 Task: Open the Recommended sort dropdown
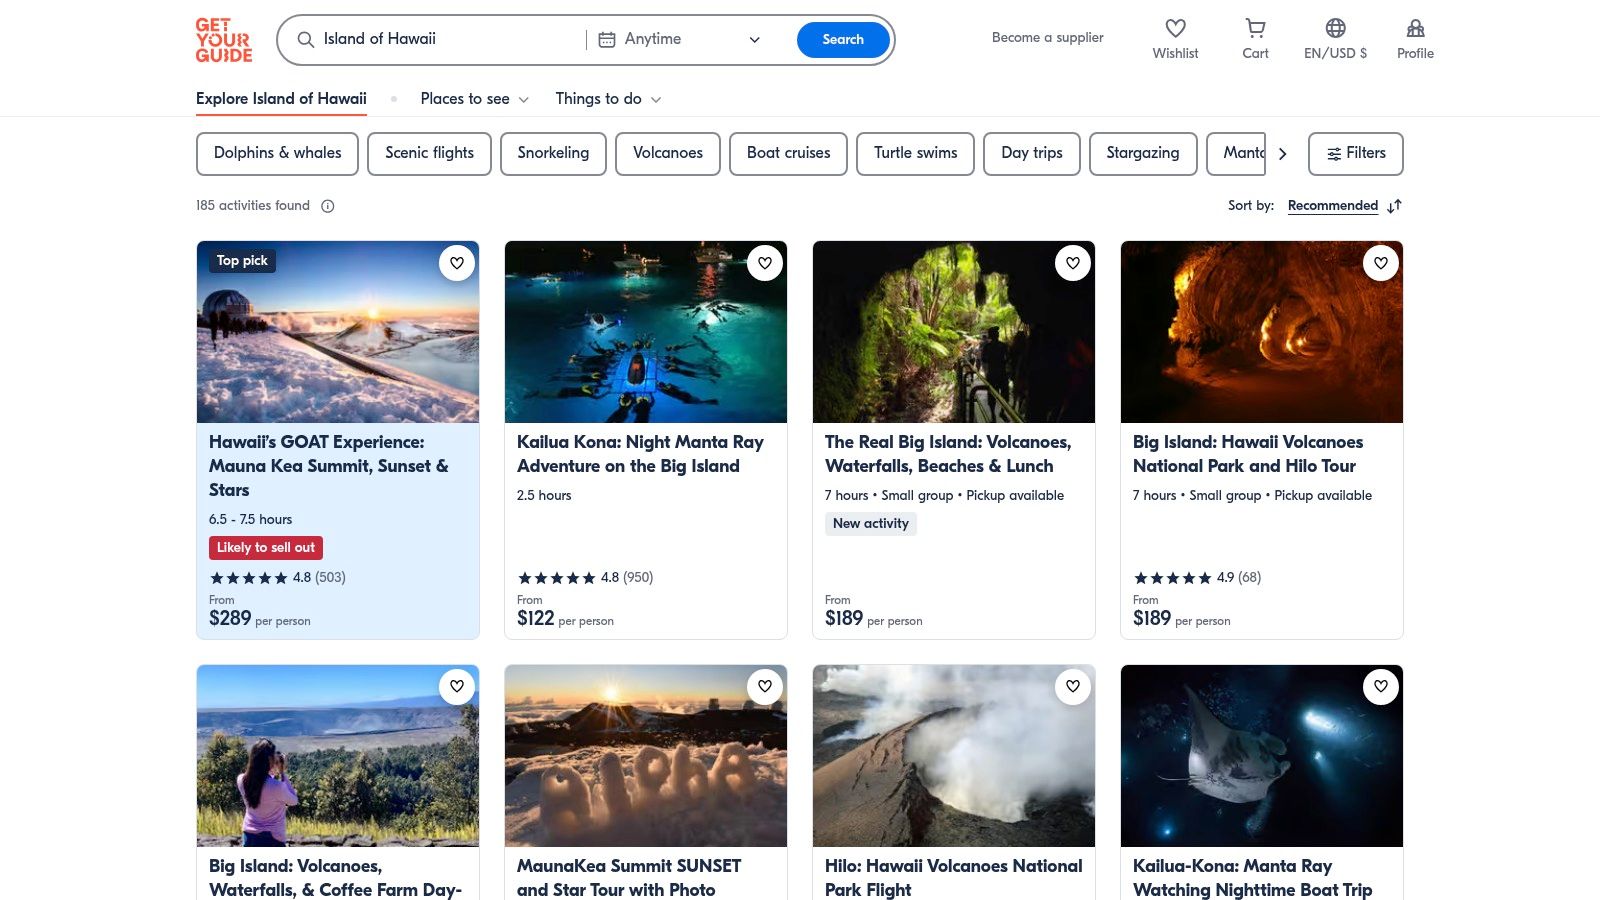coord(1333,206)
